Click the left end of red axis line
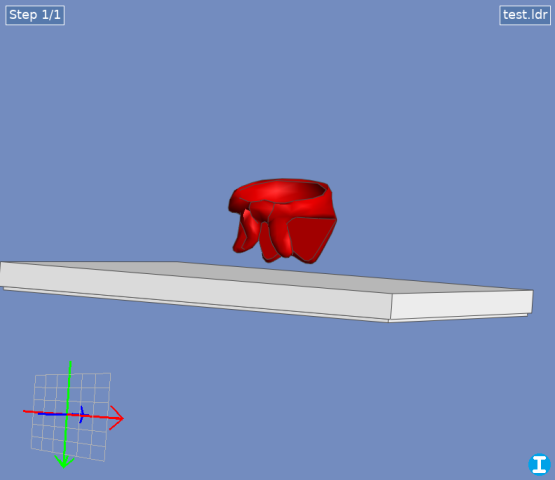555x480 pixels. pos(25,411)
